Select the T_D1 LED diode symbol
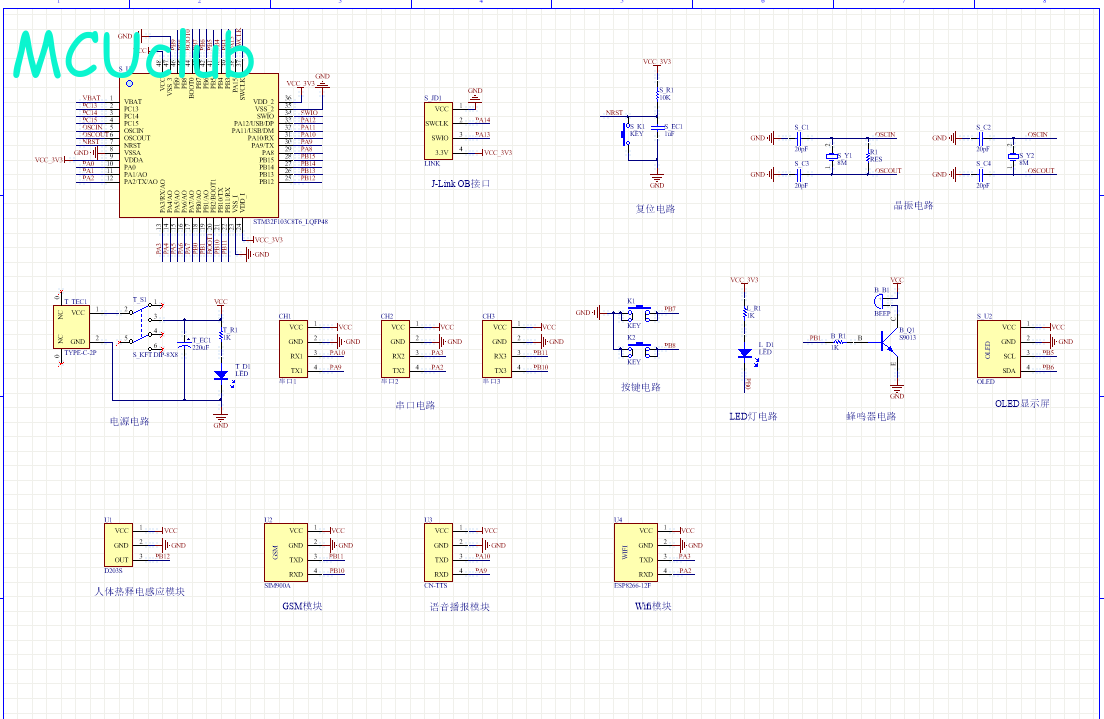The height and width of the screenshot is (719, 1104). tap(221, 375)
